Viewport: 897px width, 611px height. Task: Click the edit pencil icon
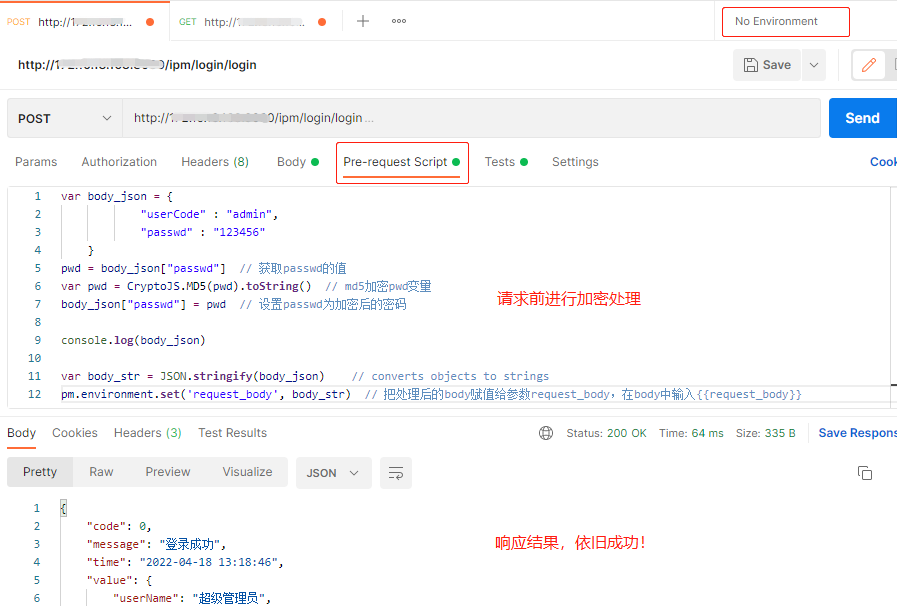tap(868, 65)
